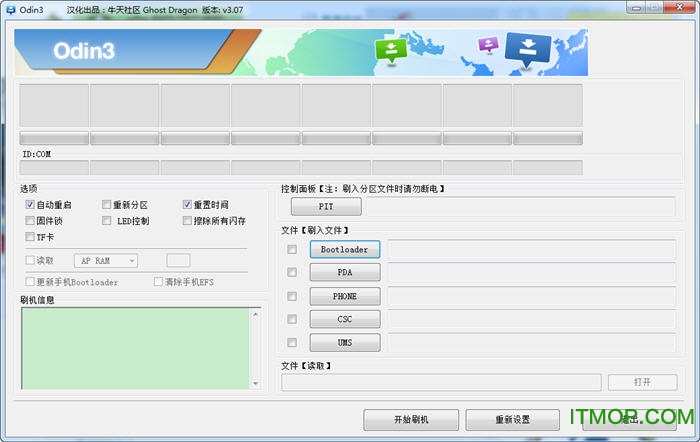Click the UMS file button
This screenshot has width=700, height=442.
(x=345, y=342)
